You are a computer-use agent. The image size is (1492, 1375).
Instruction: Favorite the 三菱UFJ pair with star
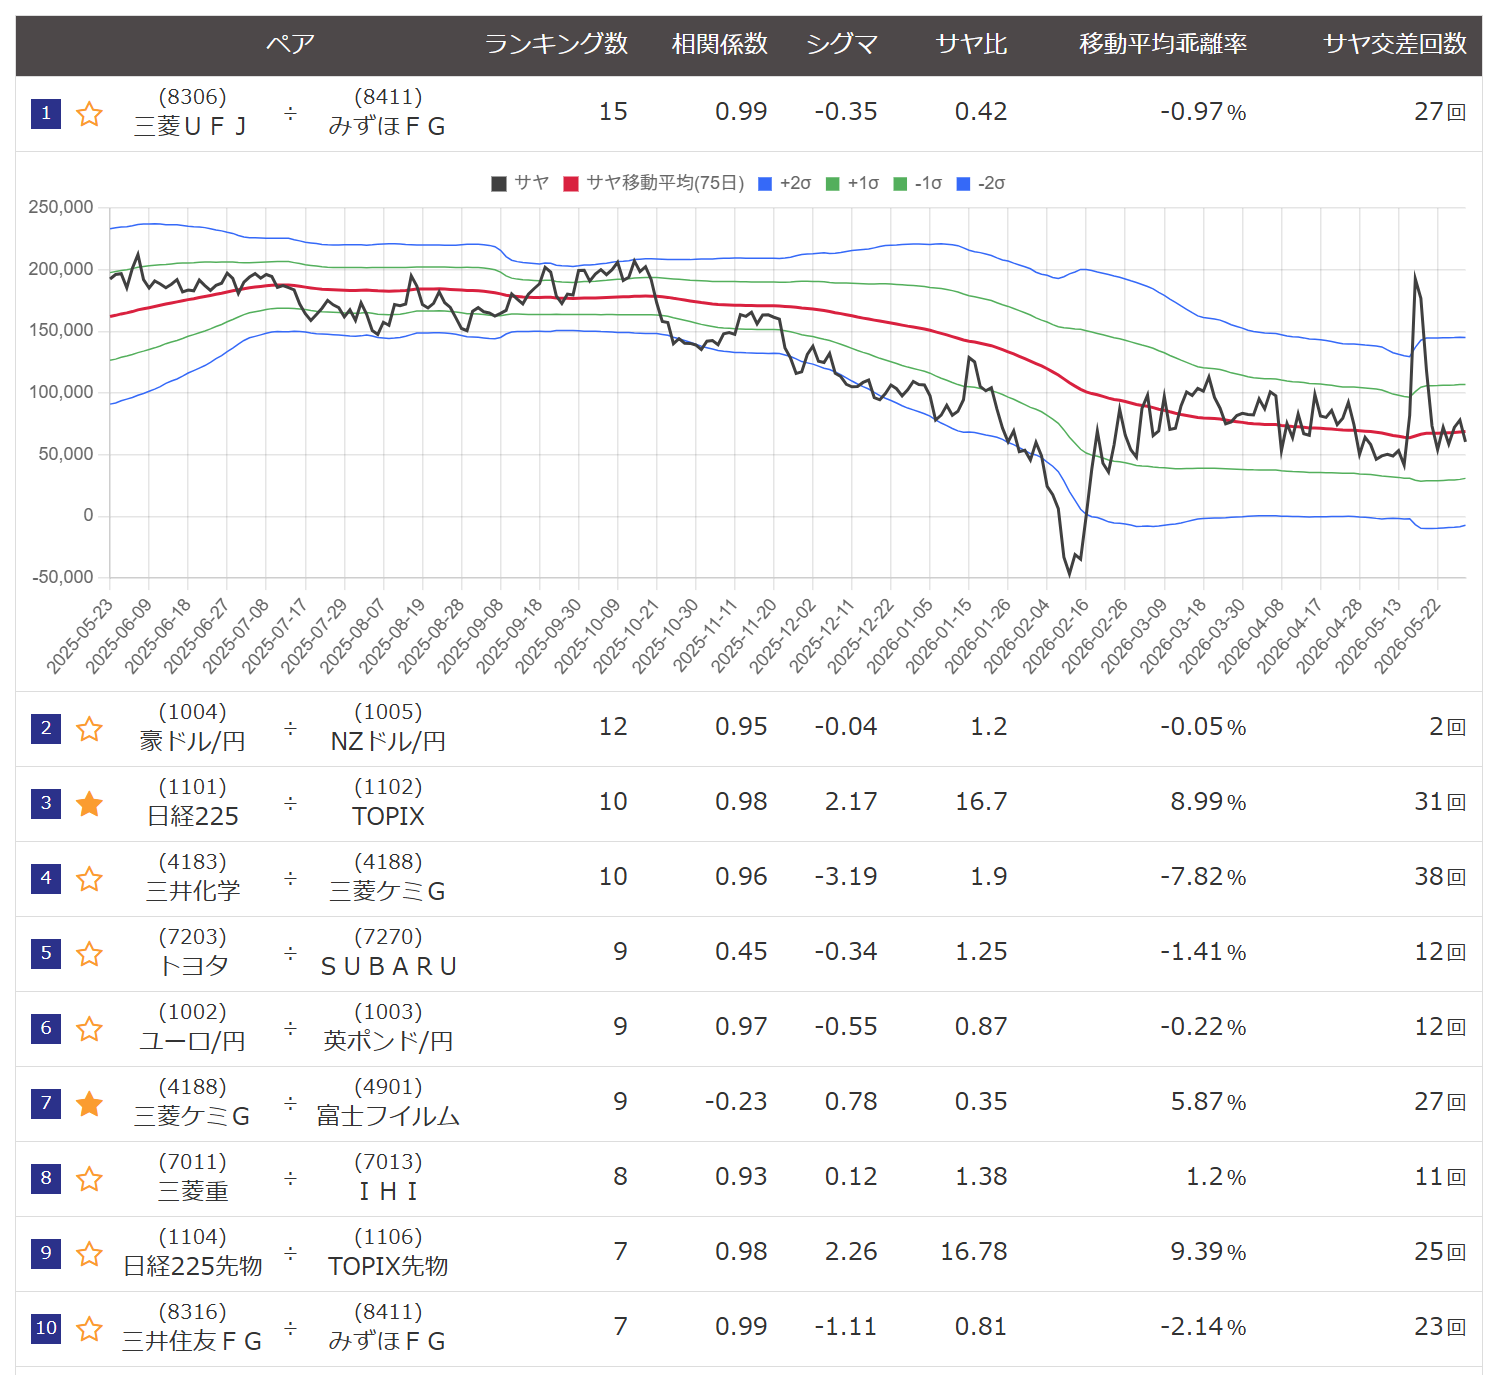click(90, 113)
